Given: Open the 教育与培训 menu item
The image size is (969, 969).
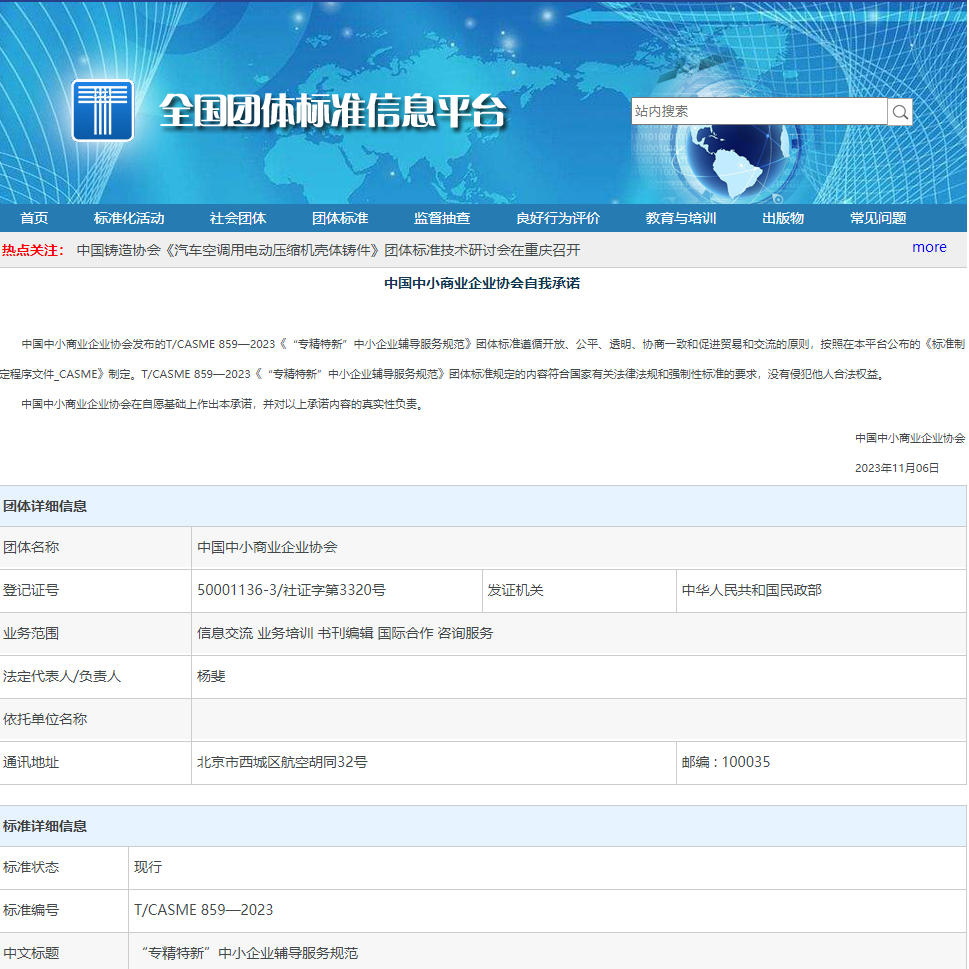Looking at the screenshot, I should click(x=680, y=218).
